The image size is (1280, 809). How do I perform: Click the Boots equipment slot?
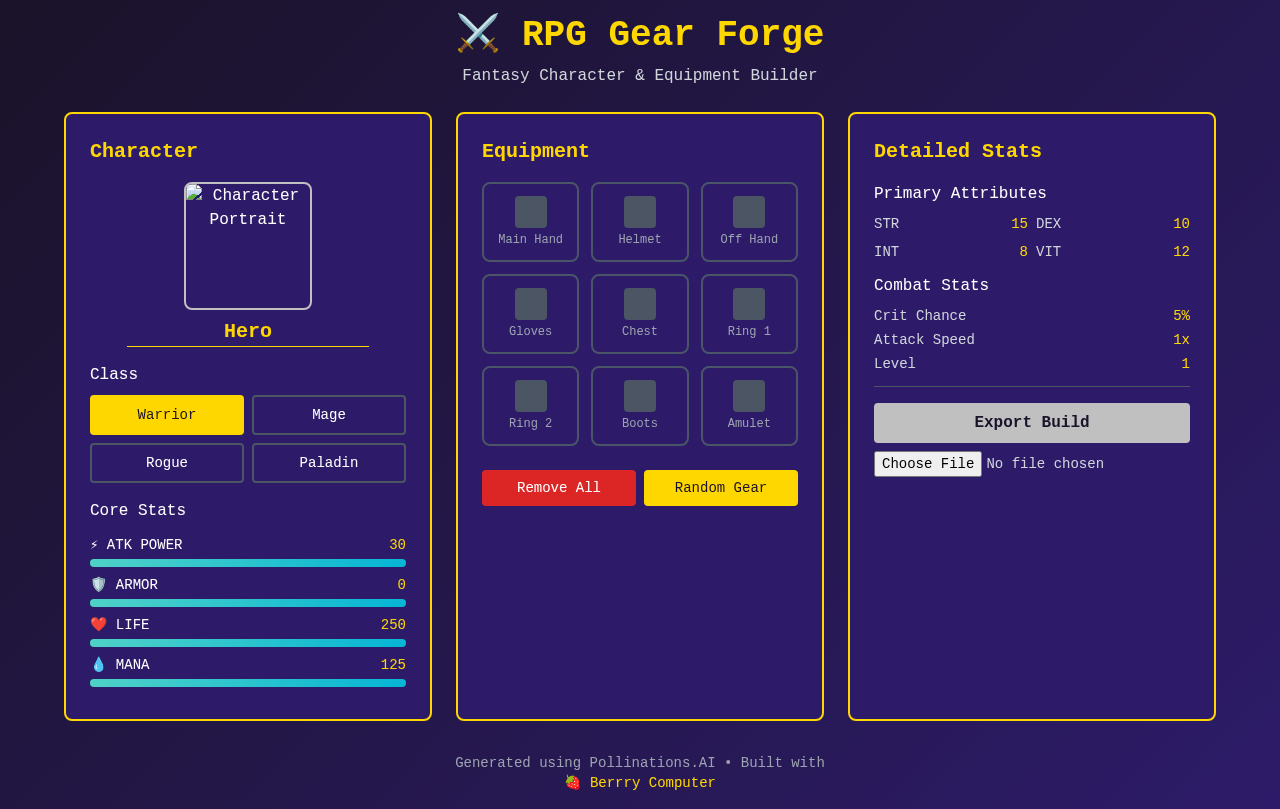[x=640, y=406]
